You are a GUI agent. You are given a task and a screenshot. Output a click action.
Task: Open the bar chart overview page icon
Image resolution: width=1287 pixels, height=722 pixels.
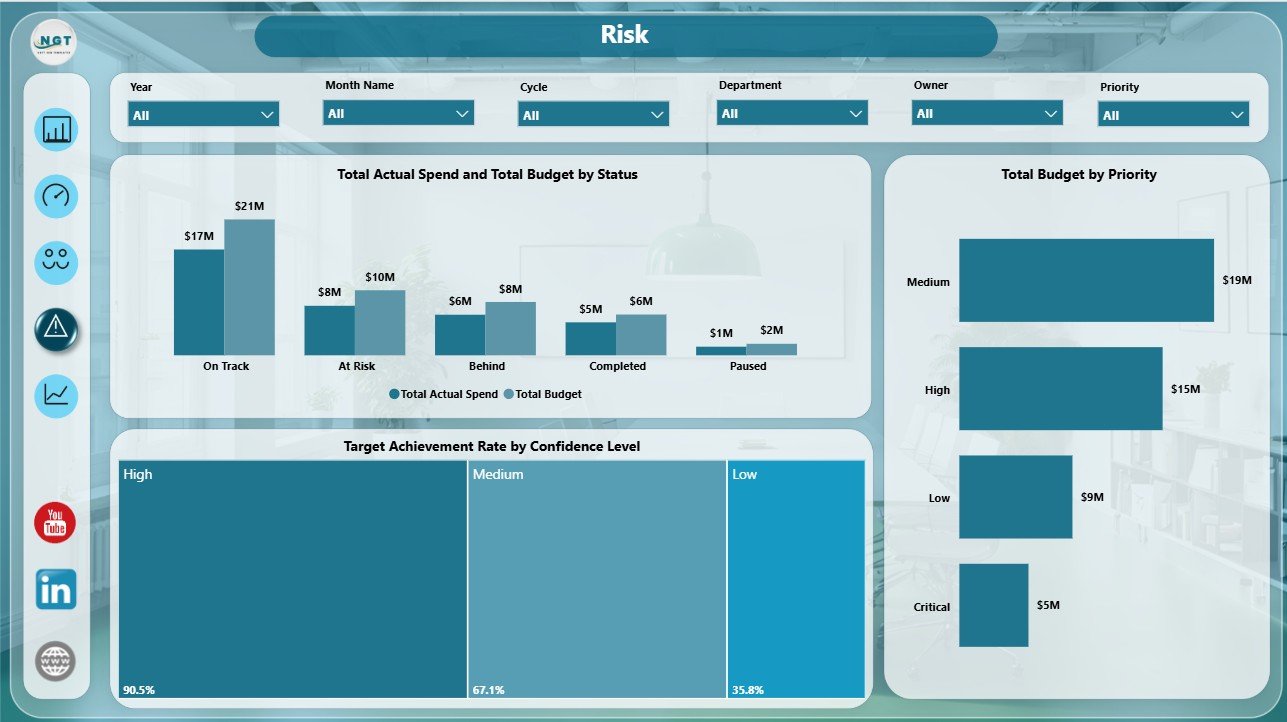click(x=56, y=130)
